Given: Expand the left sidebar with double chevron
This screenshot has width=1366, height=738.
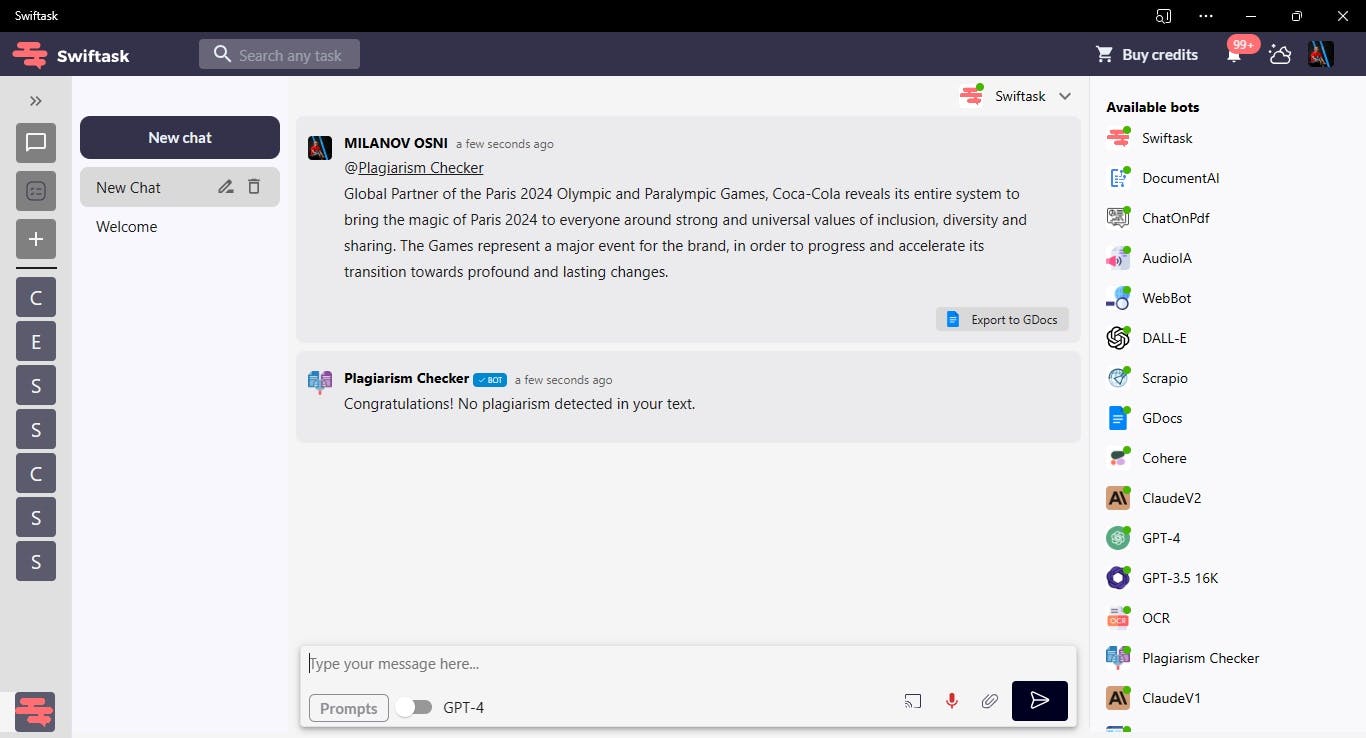Looking at the screenshot, I should coord(36,100).
